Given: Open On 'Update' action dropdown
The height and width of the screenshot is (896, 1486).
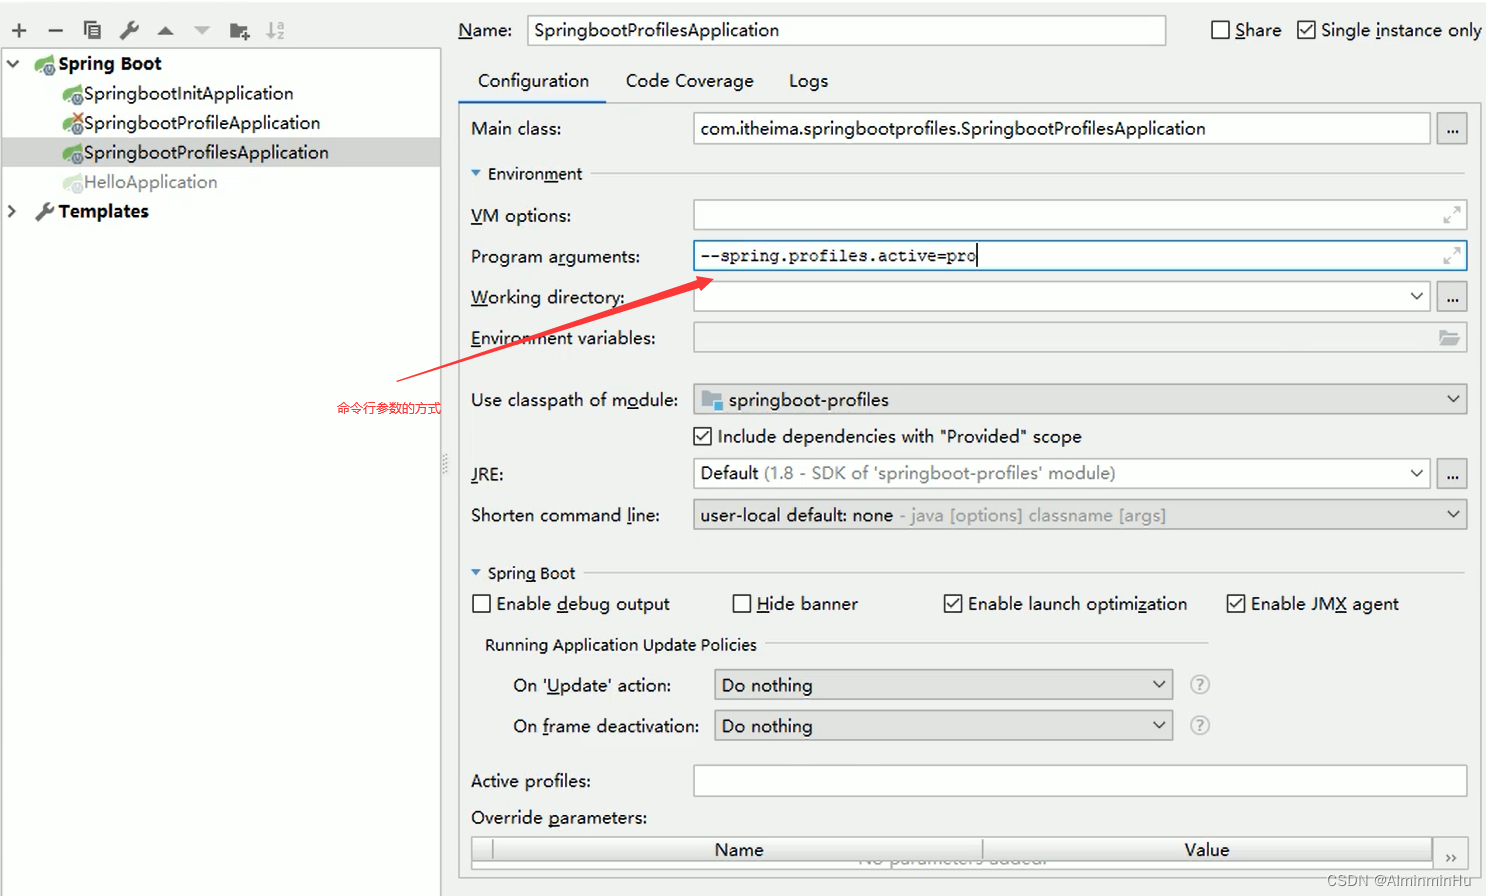Looking at the screenshot, I should click(1159, 685).
